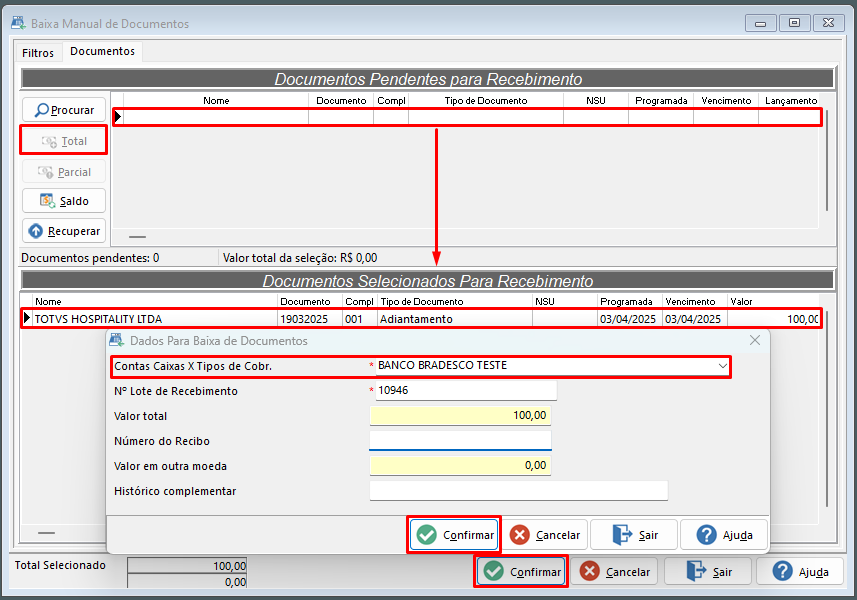This screenshot has height=600, width=857.
Task: Click the Adiantamento document type cell
Action: point(455,319)
